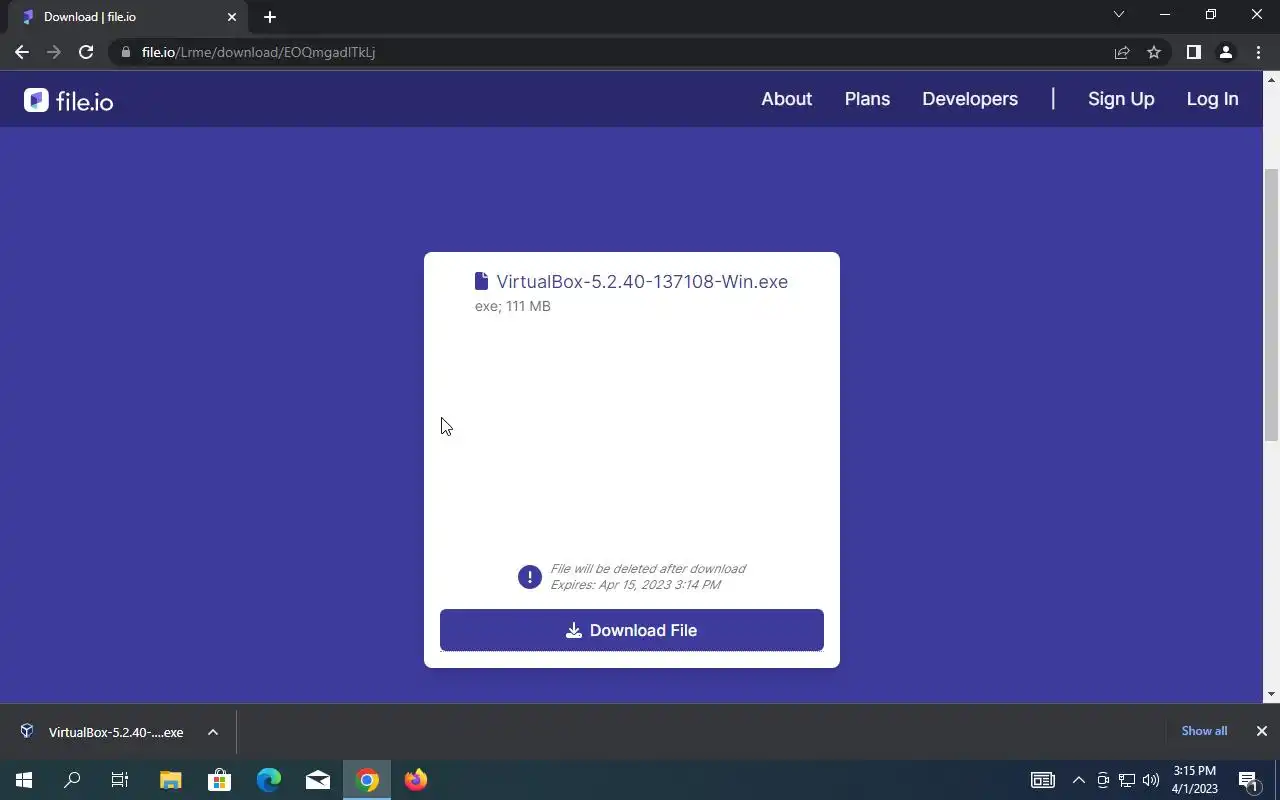Open Task View

pyautogui.click(x=120, y=780)
